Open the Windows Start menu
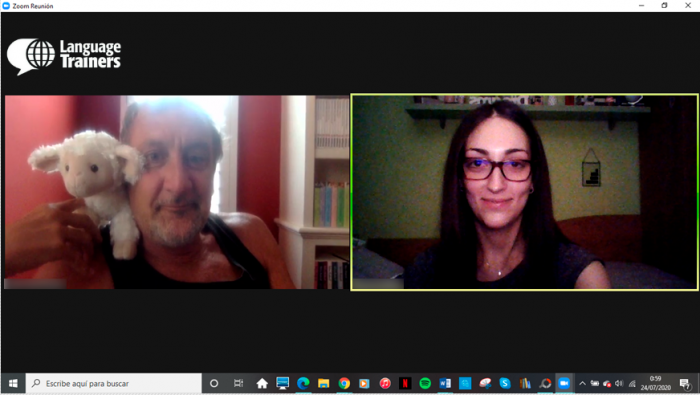The image size is (700, 395). 13,383
